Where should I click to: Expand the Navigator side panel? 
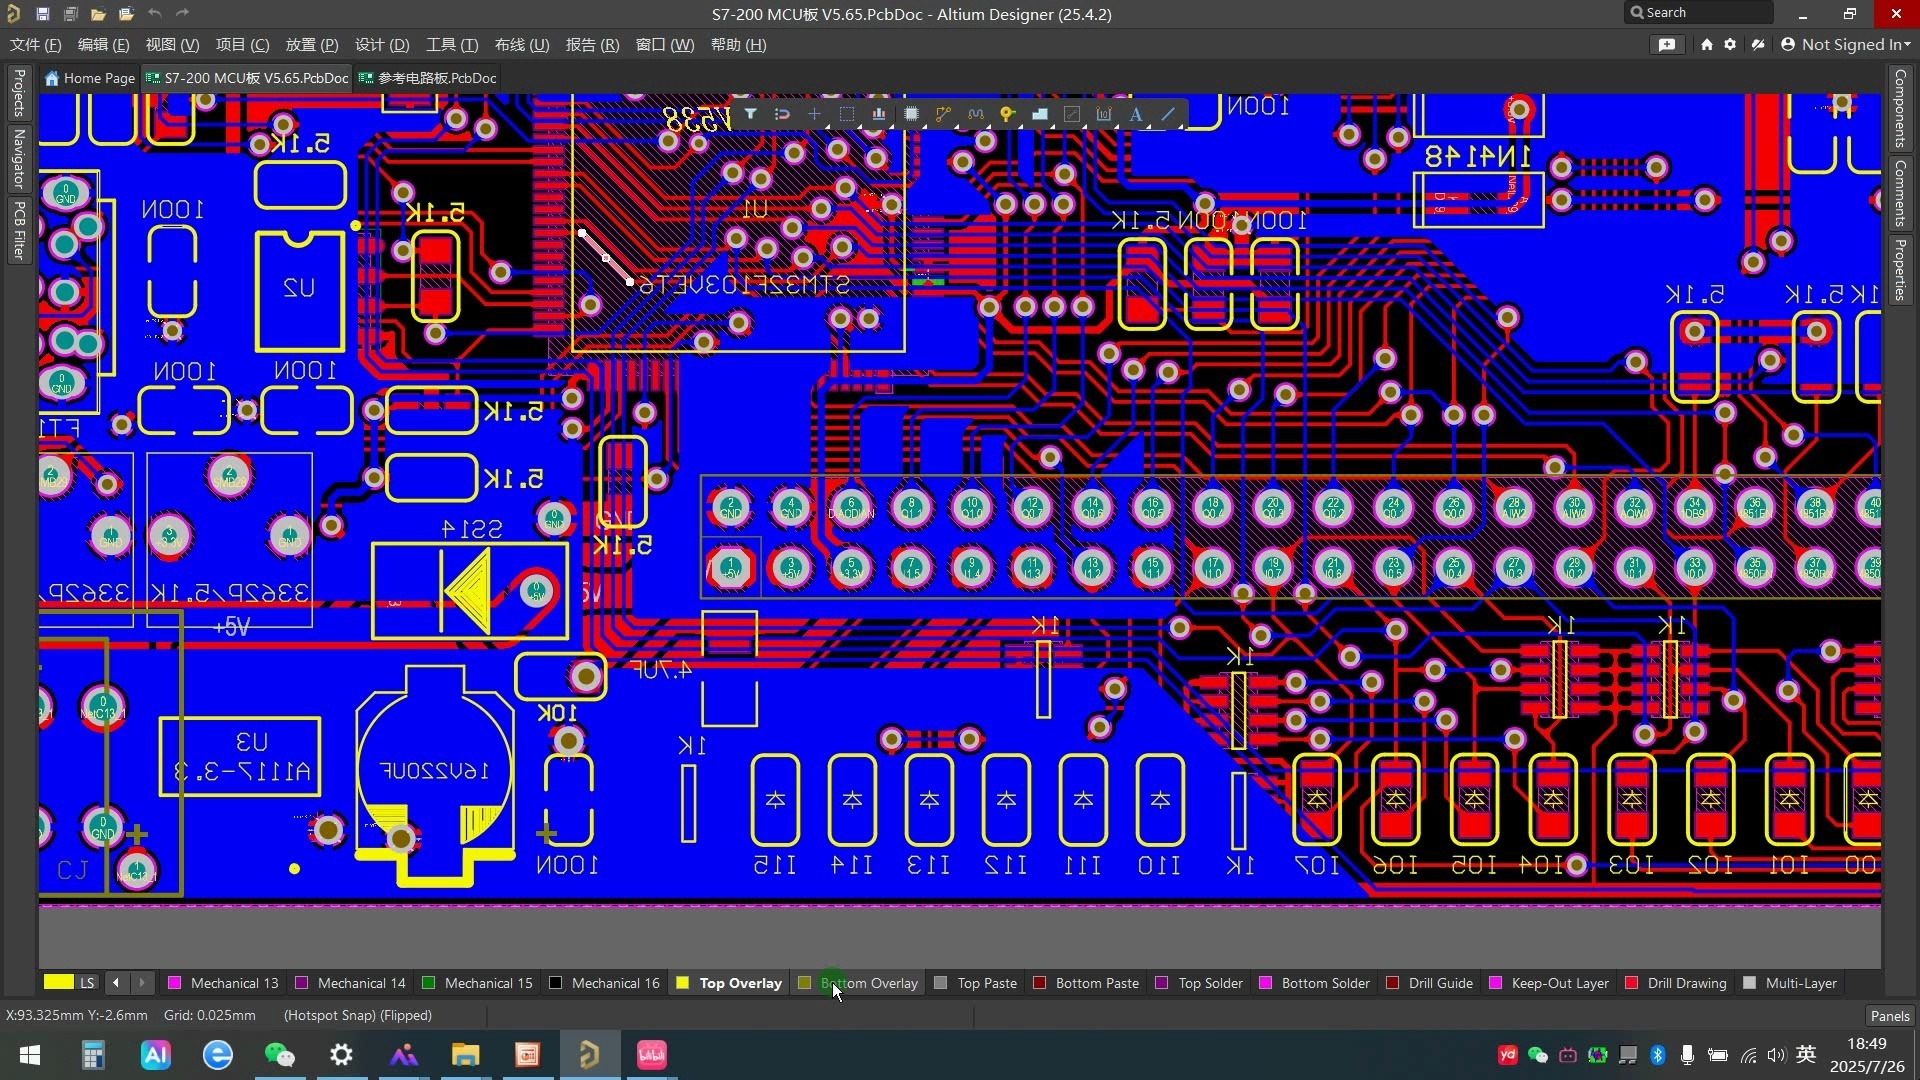coord(18,159)
